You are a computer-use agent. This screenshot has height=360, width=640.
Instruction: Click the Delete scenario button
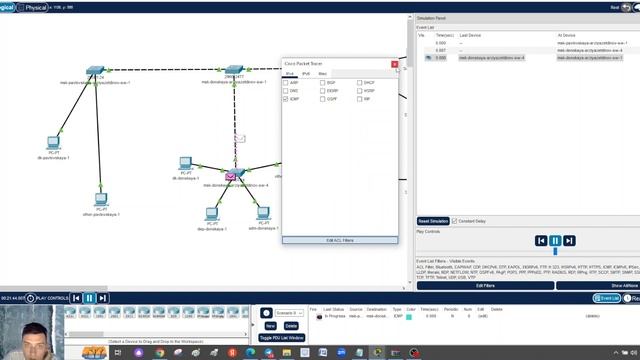pos(291,326)
